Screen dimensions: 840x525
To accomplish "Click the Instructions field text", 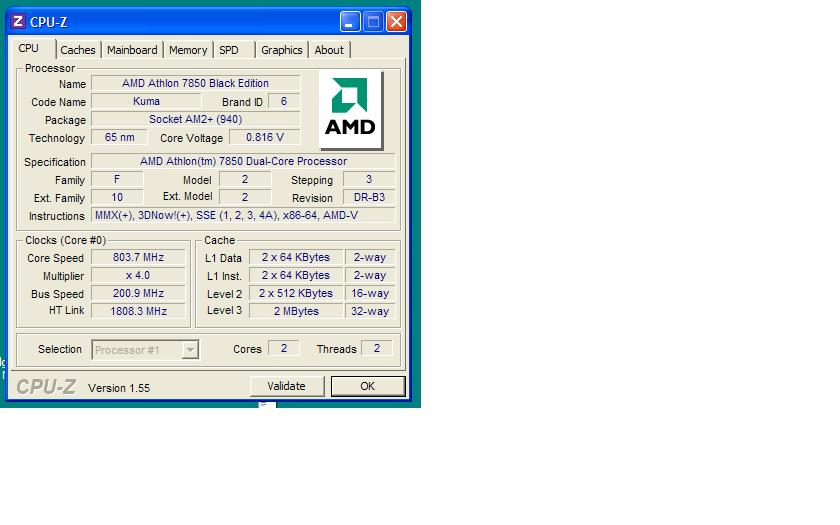I will (x=243, y=215).
